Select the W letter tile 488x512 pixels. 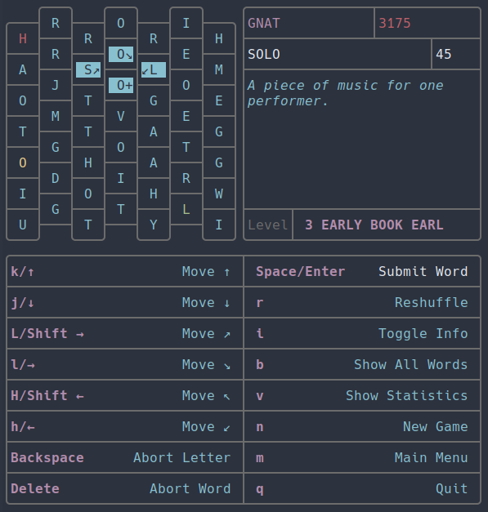pos(219,194)
